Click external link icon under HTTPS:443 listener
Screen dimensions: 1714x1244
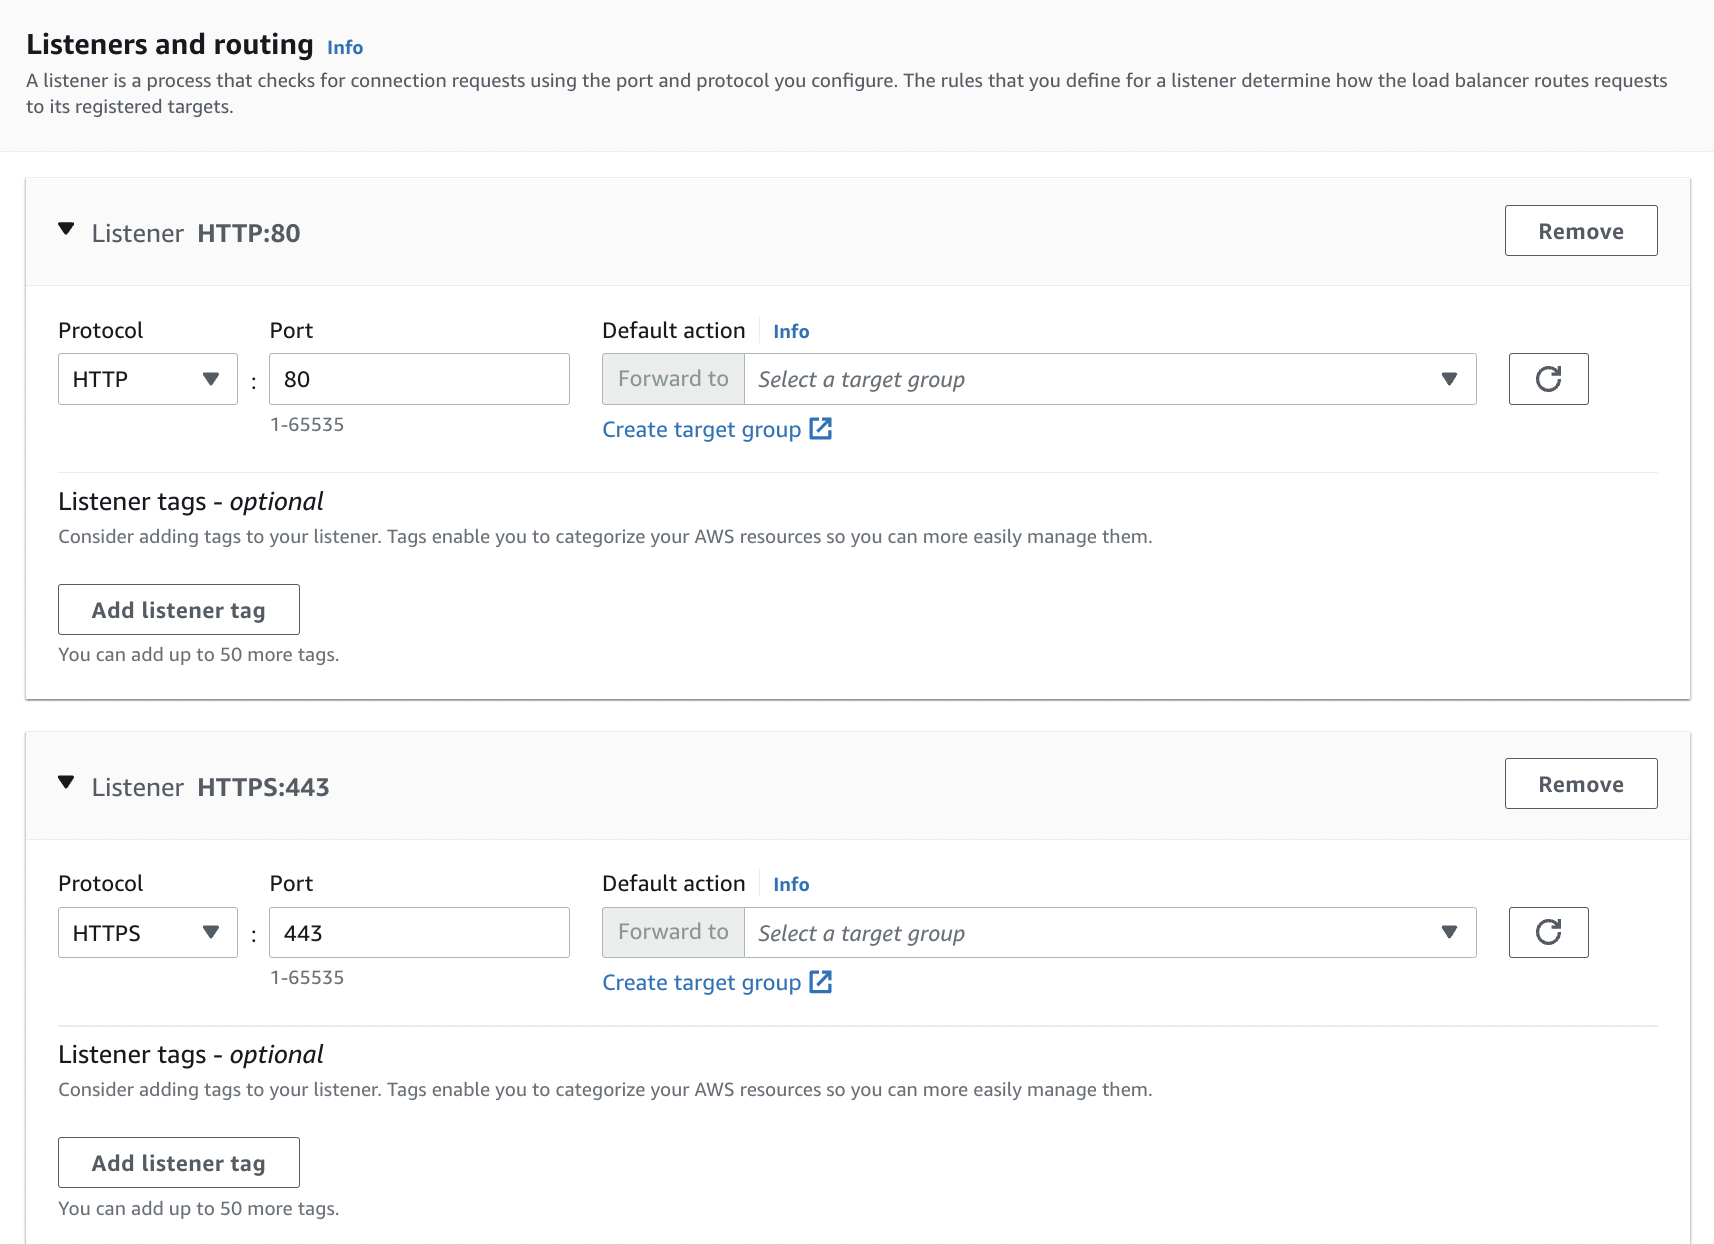(x=821, y=982)
